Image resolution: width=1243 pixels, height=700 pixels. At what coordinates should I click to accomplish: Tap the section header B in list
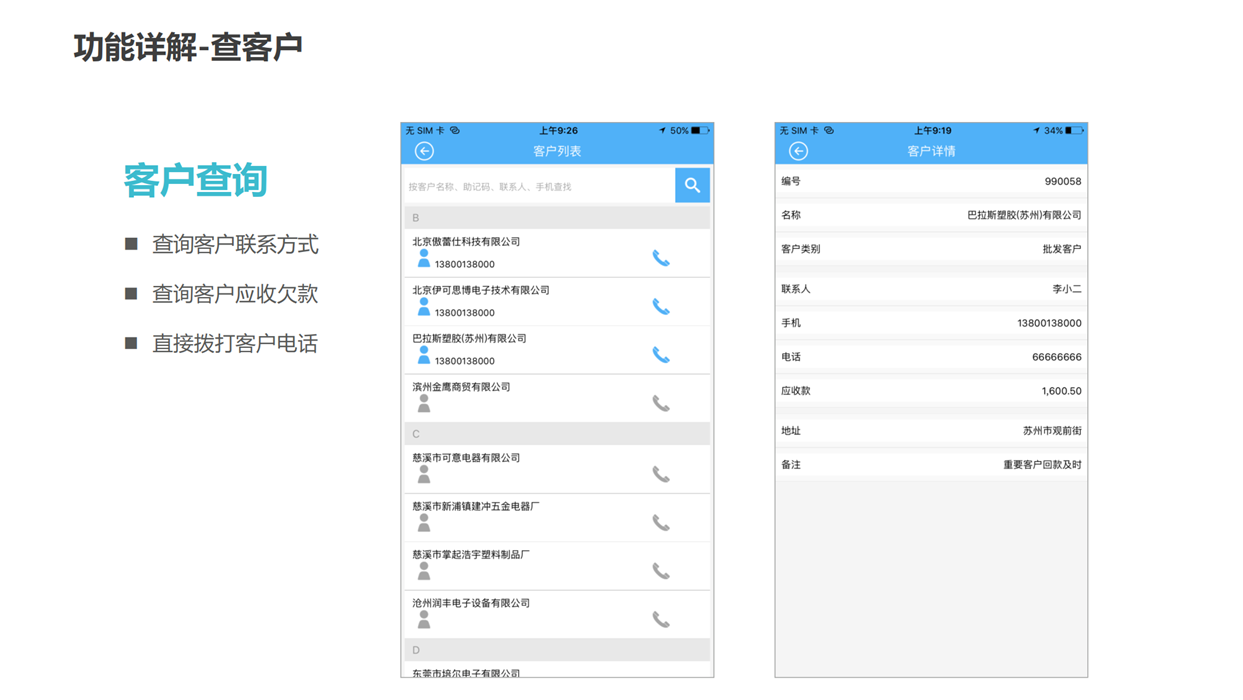pyautogui.click(x=557, y=218)
